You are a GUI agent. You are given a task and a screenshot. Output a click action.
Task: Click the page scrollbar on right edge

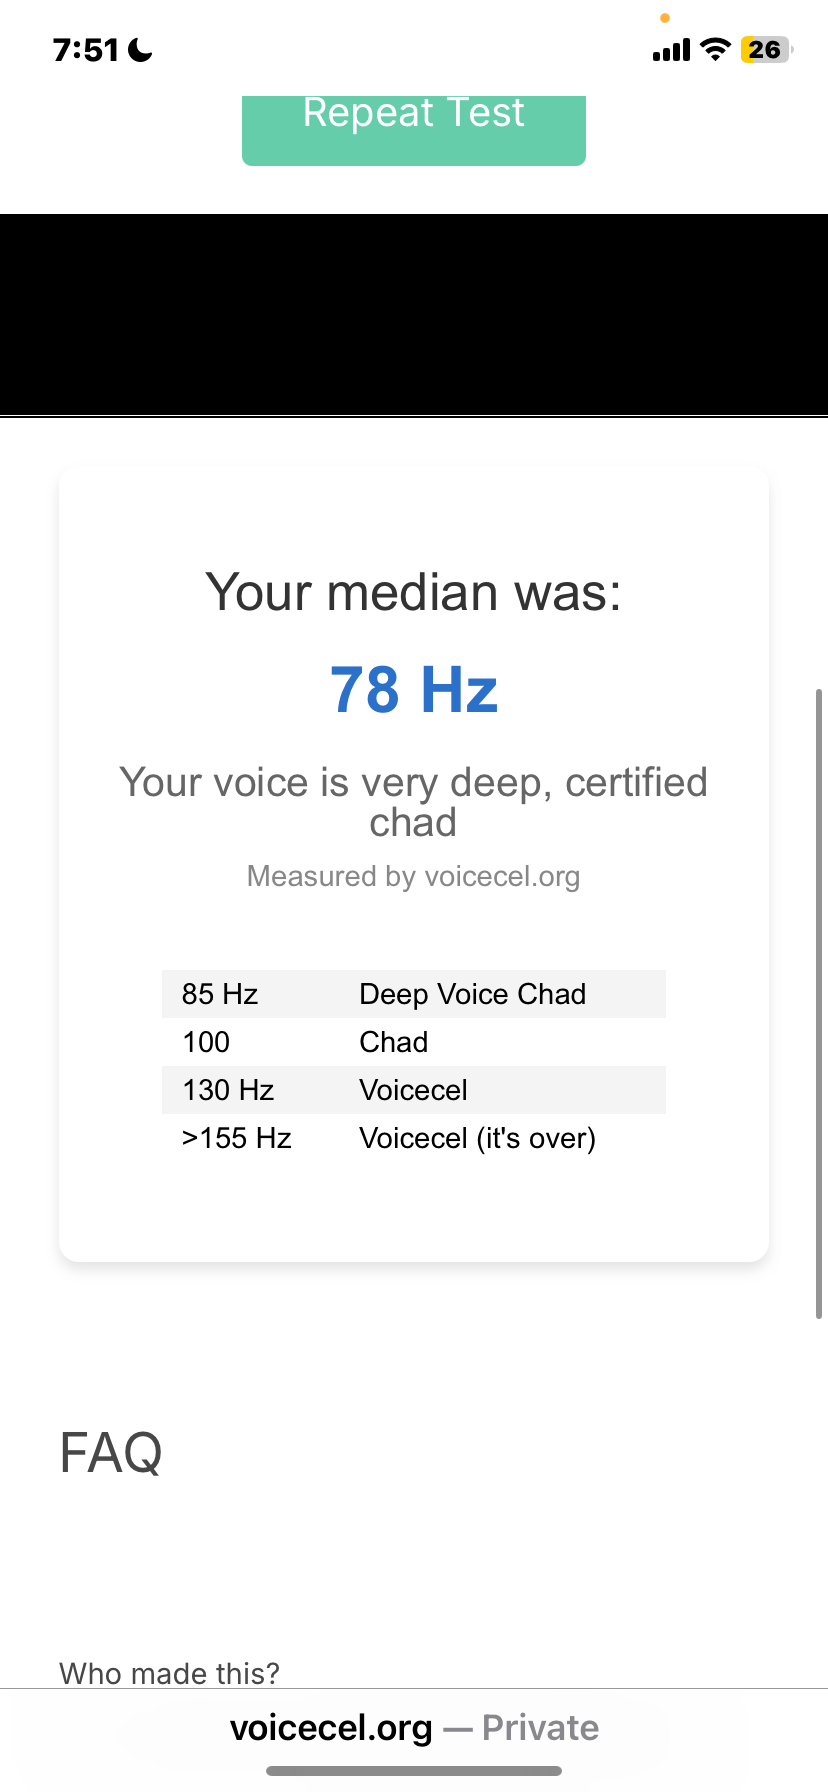coord(819,1004)
